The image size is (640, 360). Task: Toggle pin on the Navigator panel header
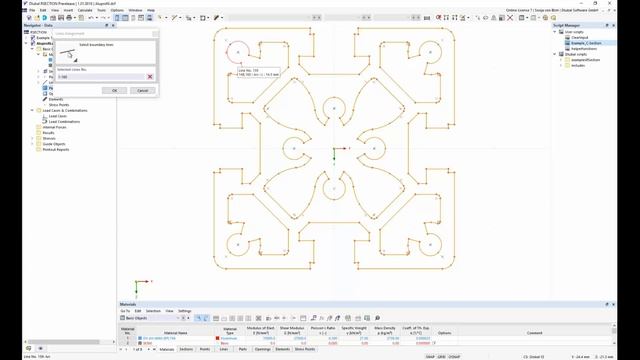[107, 25]
